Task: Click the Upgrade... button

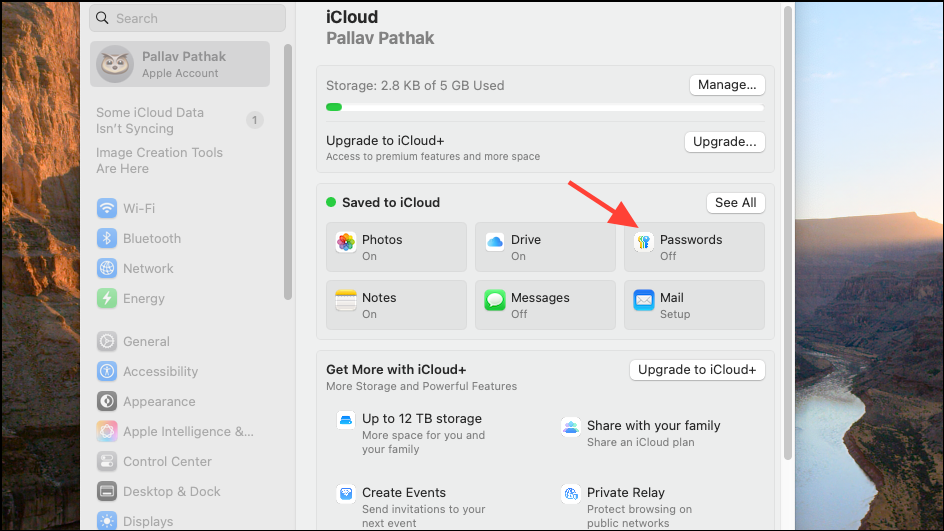Action: tap(725, 141)
